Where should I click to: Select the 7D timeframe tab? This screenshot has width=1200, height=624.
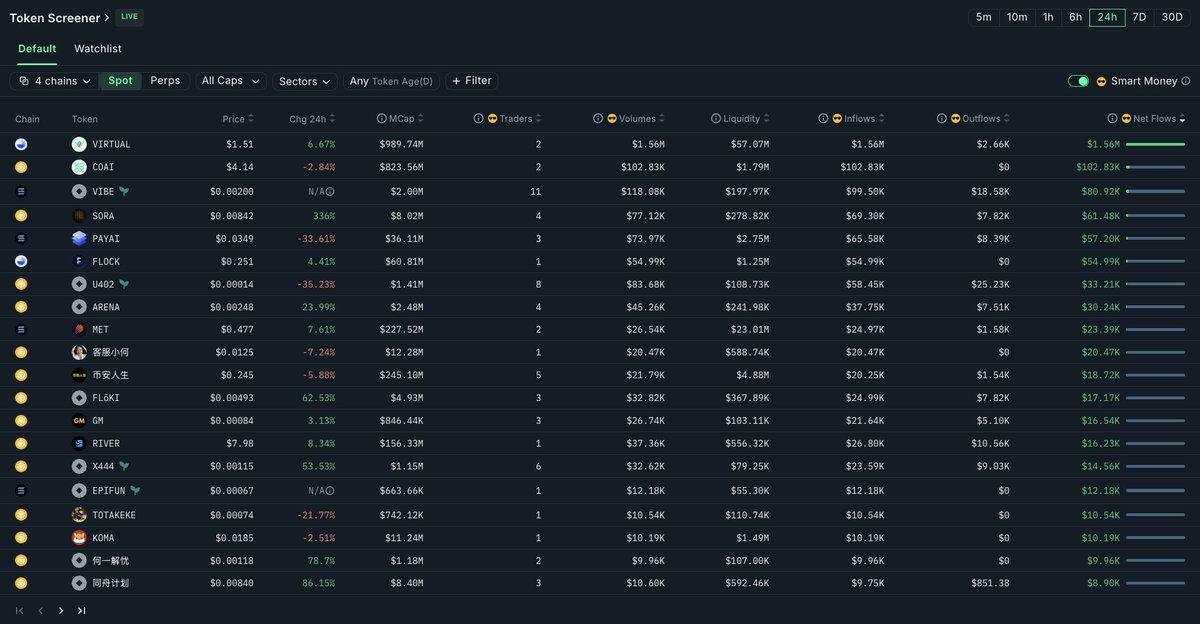1139,17
